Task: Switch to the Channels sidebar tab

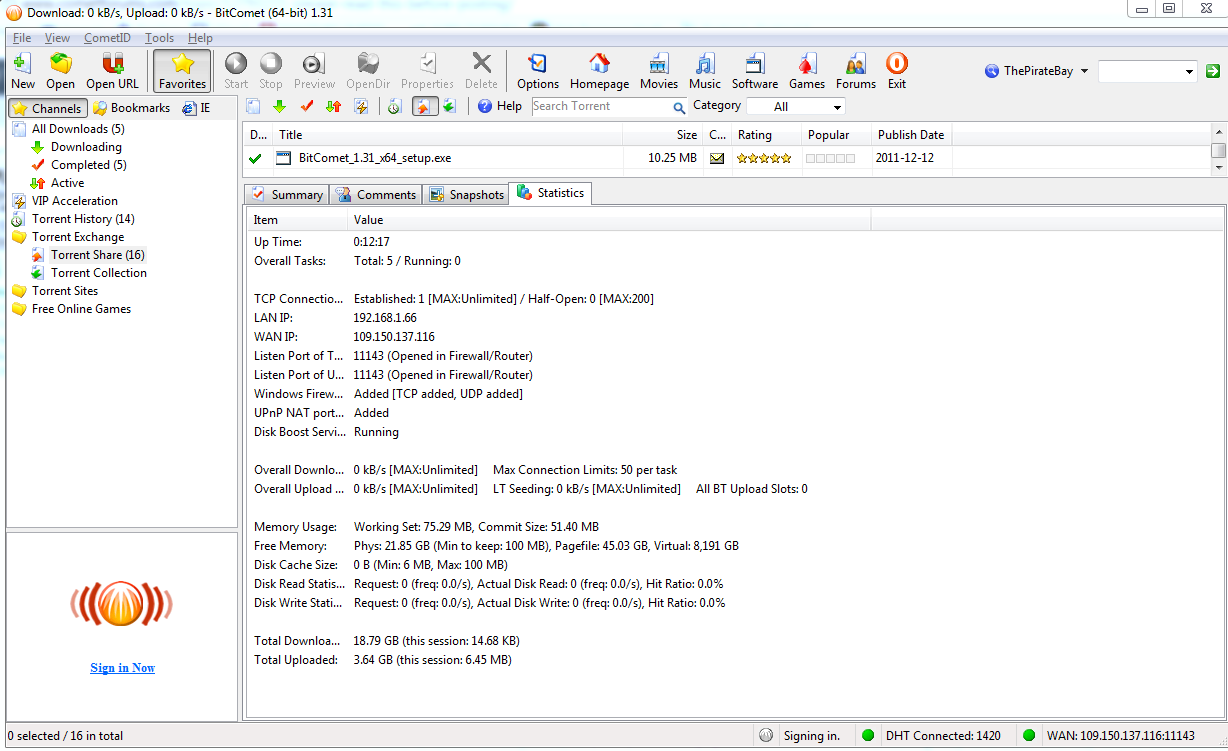Action: click(x=48, y=108)
